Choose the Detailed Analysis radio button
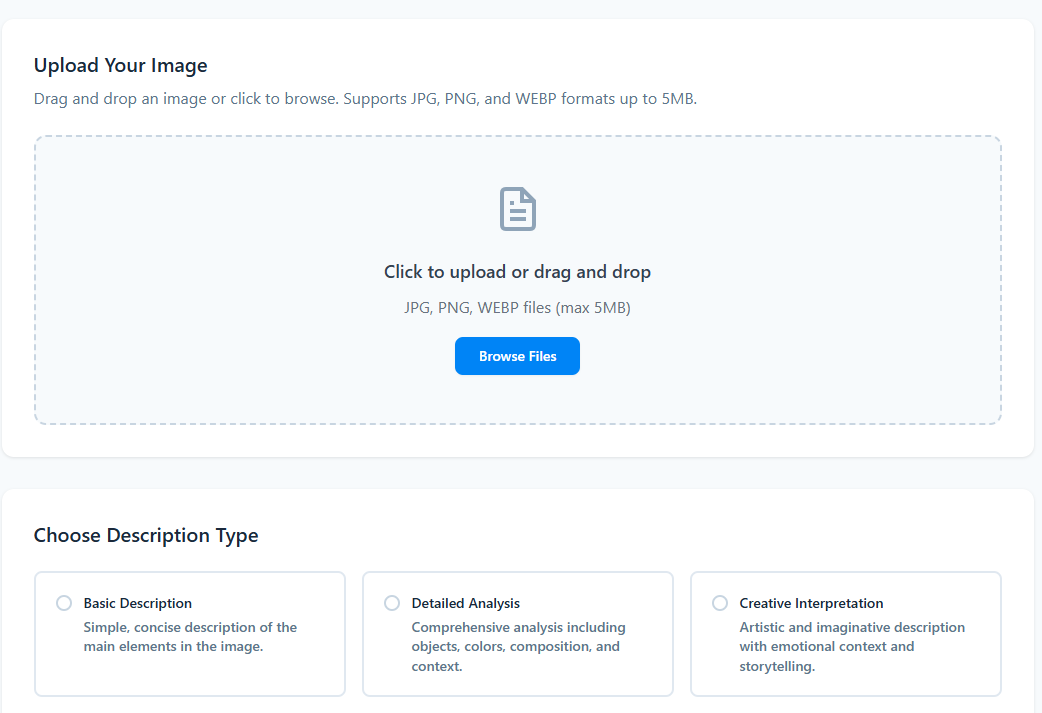Viewport: 1042px width, 713px height. [x=392, y=603]
